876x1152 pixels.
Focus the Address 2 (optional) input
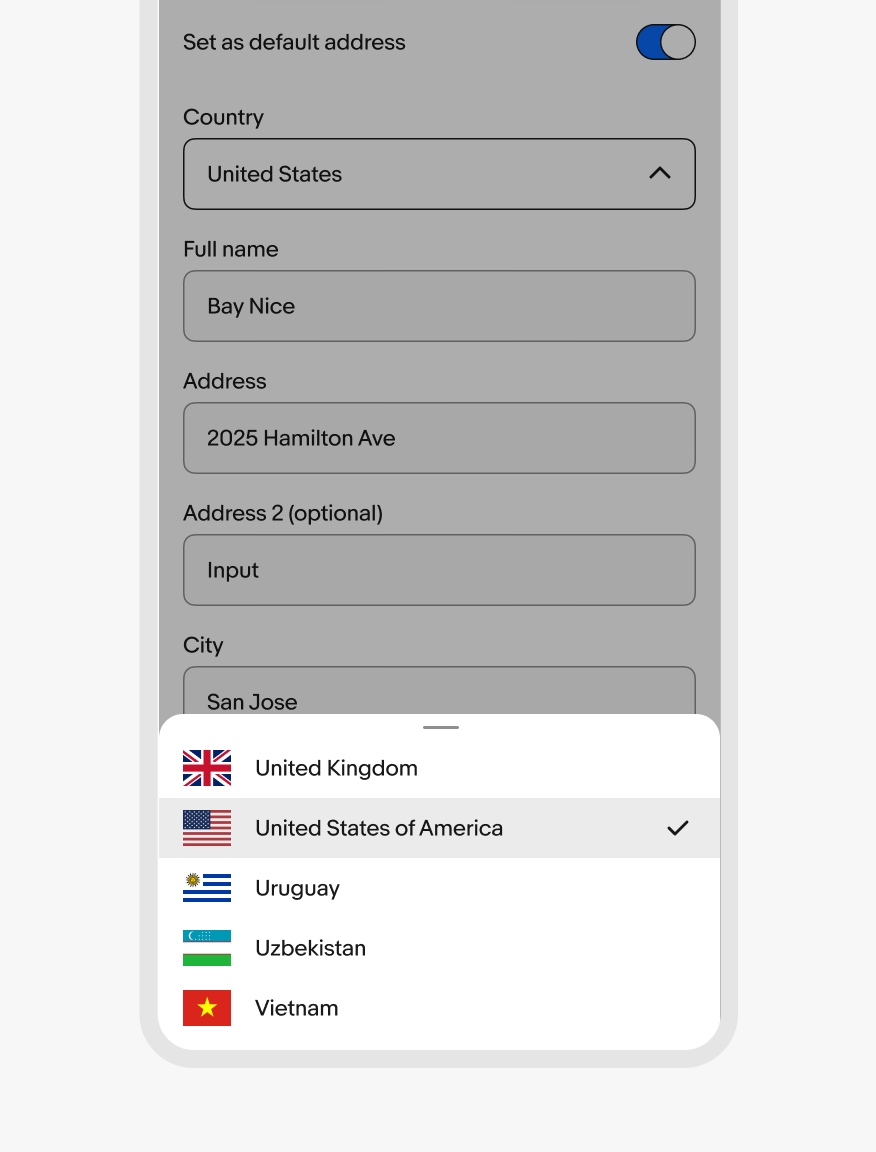click(439, 570)
